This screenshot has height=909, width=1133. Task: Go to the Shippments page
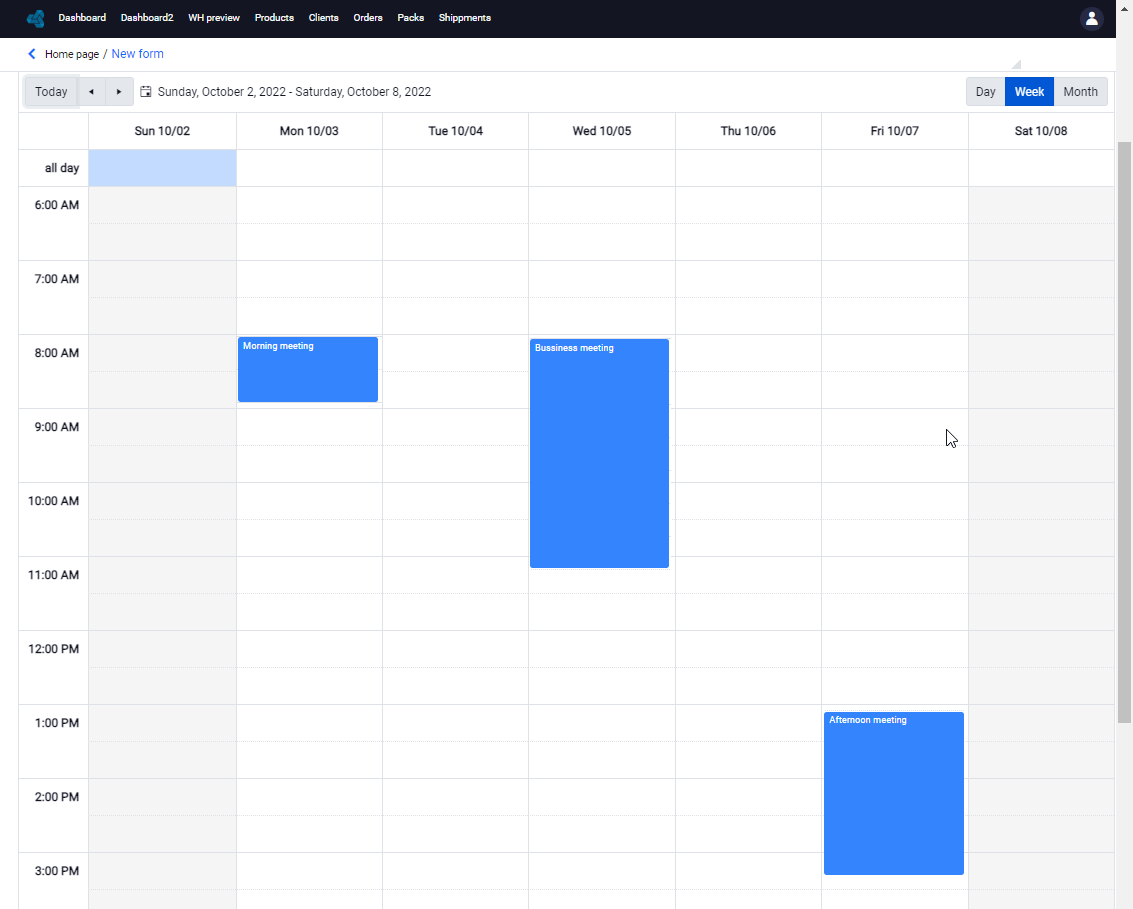[x=465, y=18]
